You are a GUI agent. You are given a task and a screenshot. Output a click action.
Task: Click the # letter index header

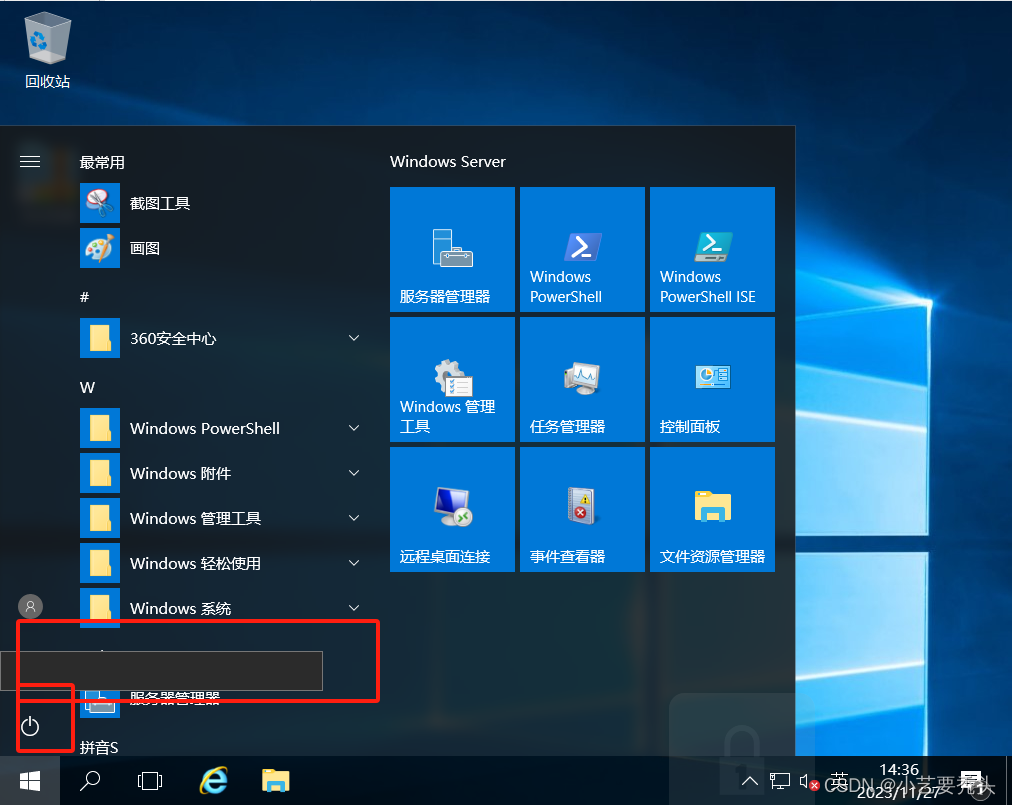point(85,297)
